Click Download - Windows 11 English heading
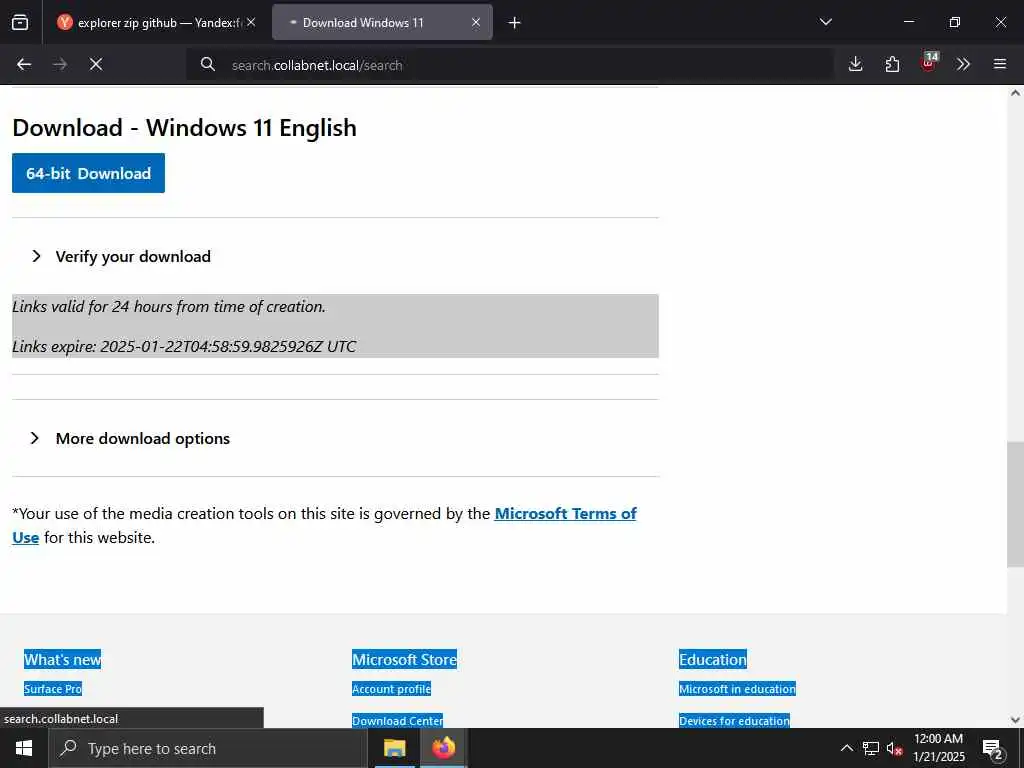 (x=184, y=128)
